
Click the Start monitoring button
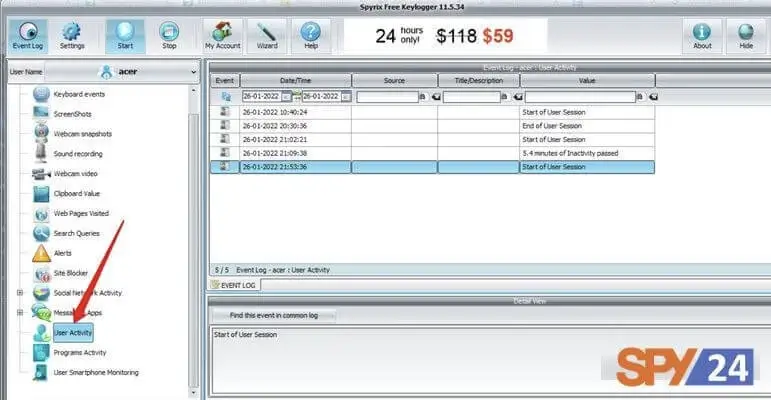[x=125, y=36]
